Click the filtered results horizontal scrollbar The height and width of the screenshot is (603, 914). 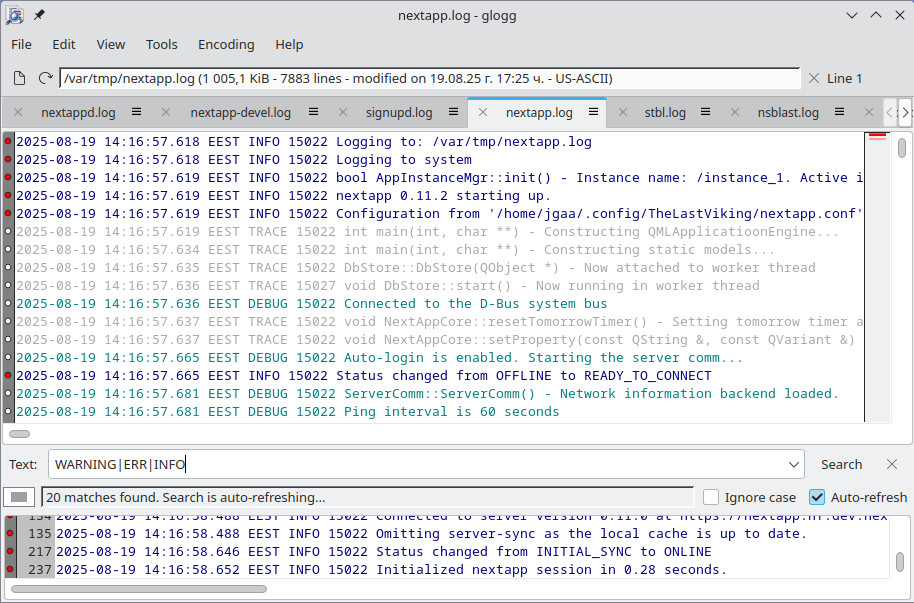tap(139, 589)
